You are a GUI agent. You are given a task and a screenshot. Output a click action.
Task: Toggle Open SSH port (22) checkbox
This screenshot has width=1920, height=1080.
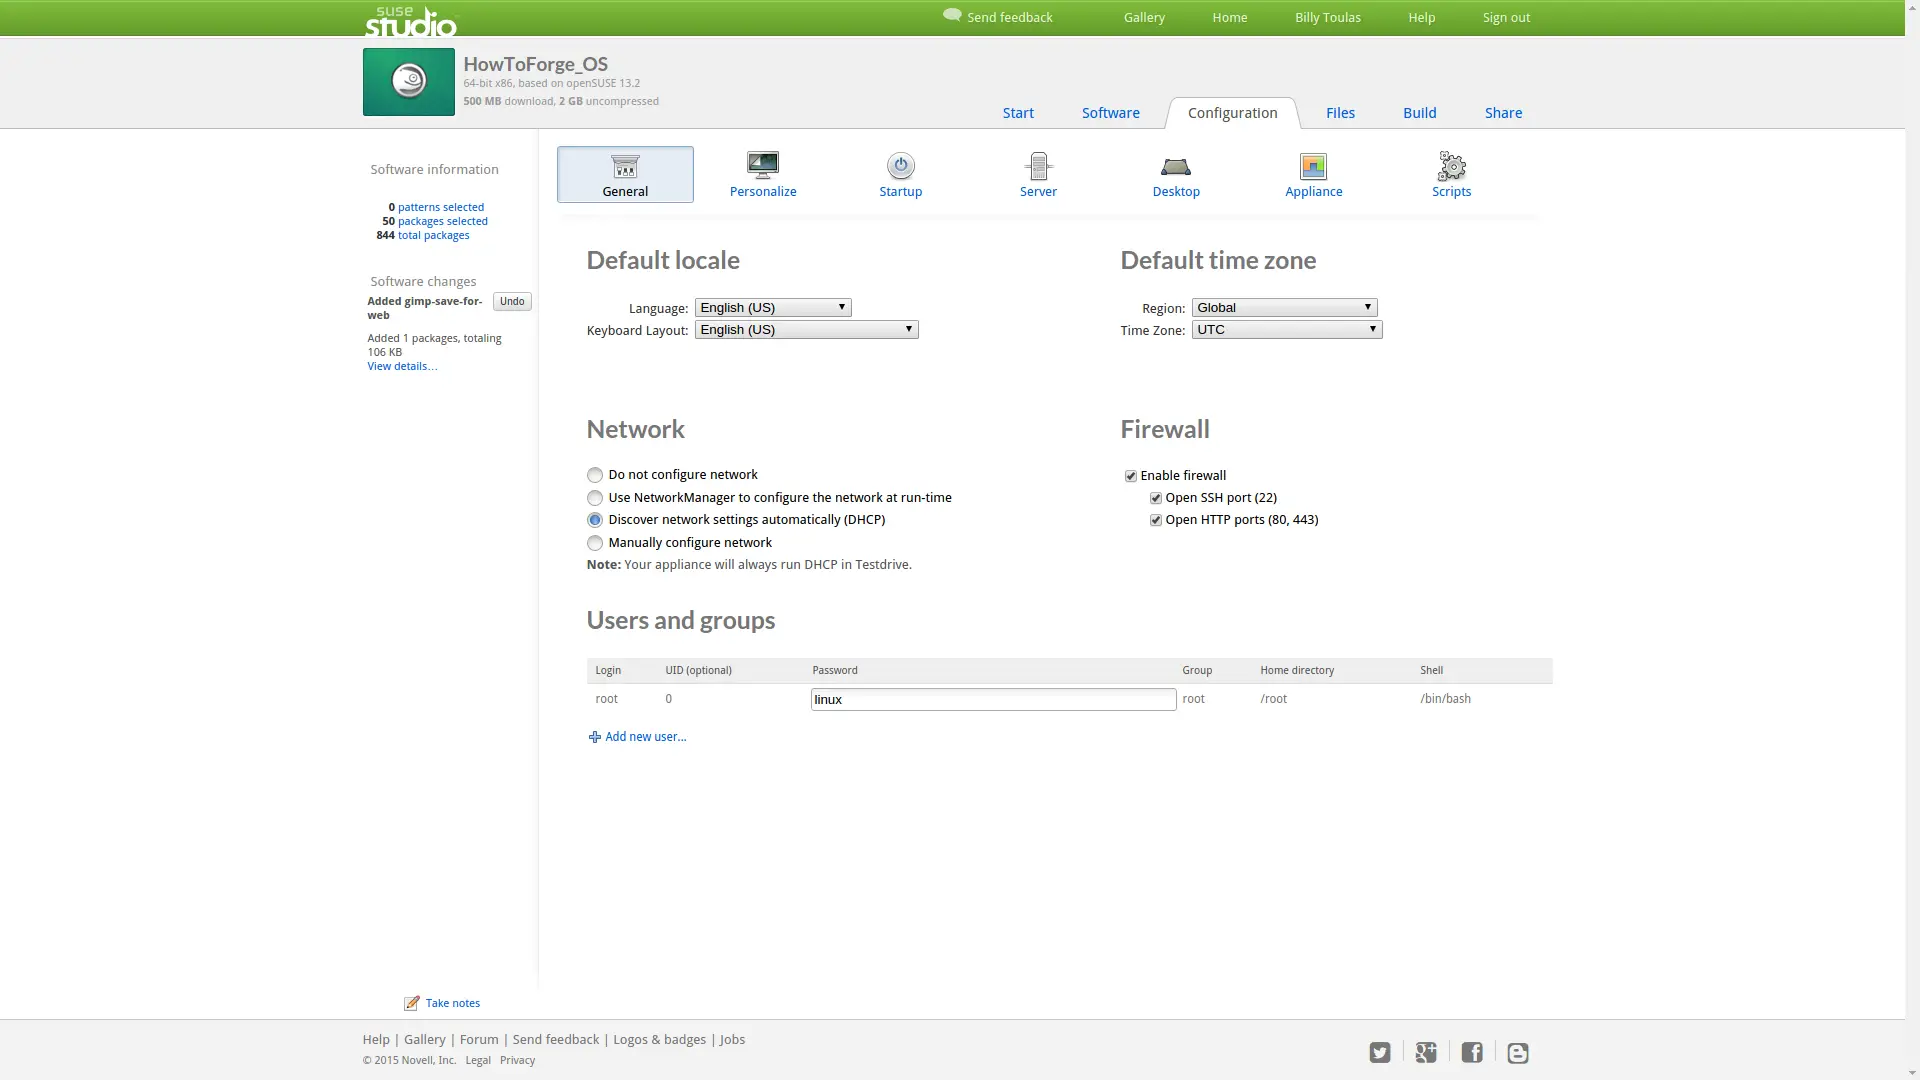(x=1156, y=498)
